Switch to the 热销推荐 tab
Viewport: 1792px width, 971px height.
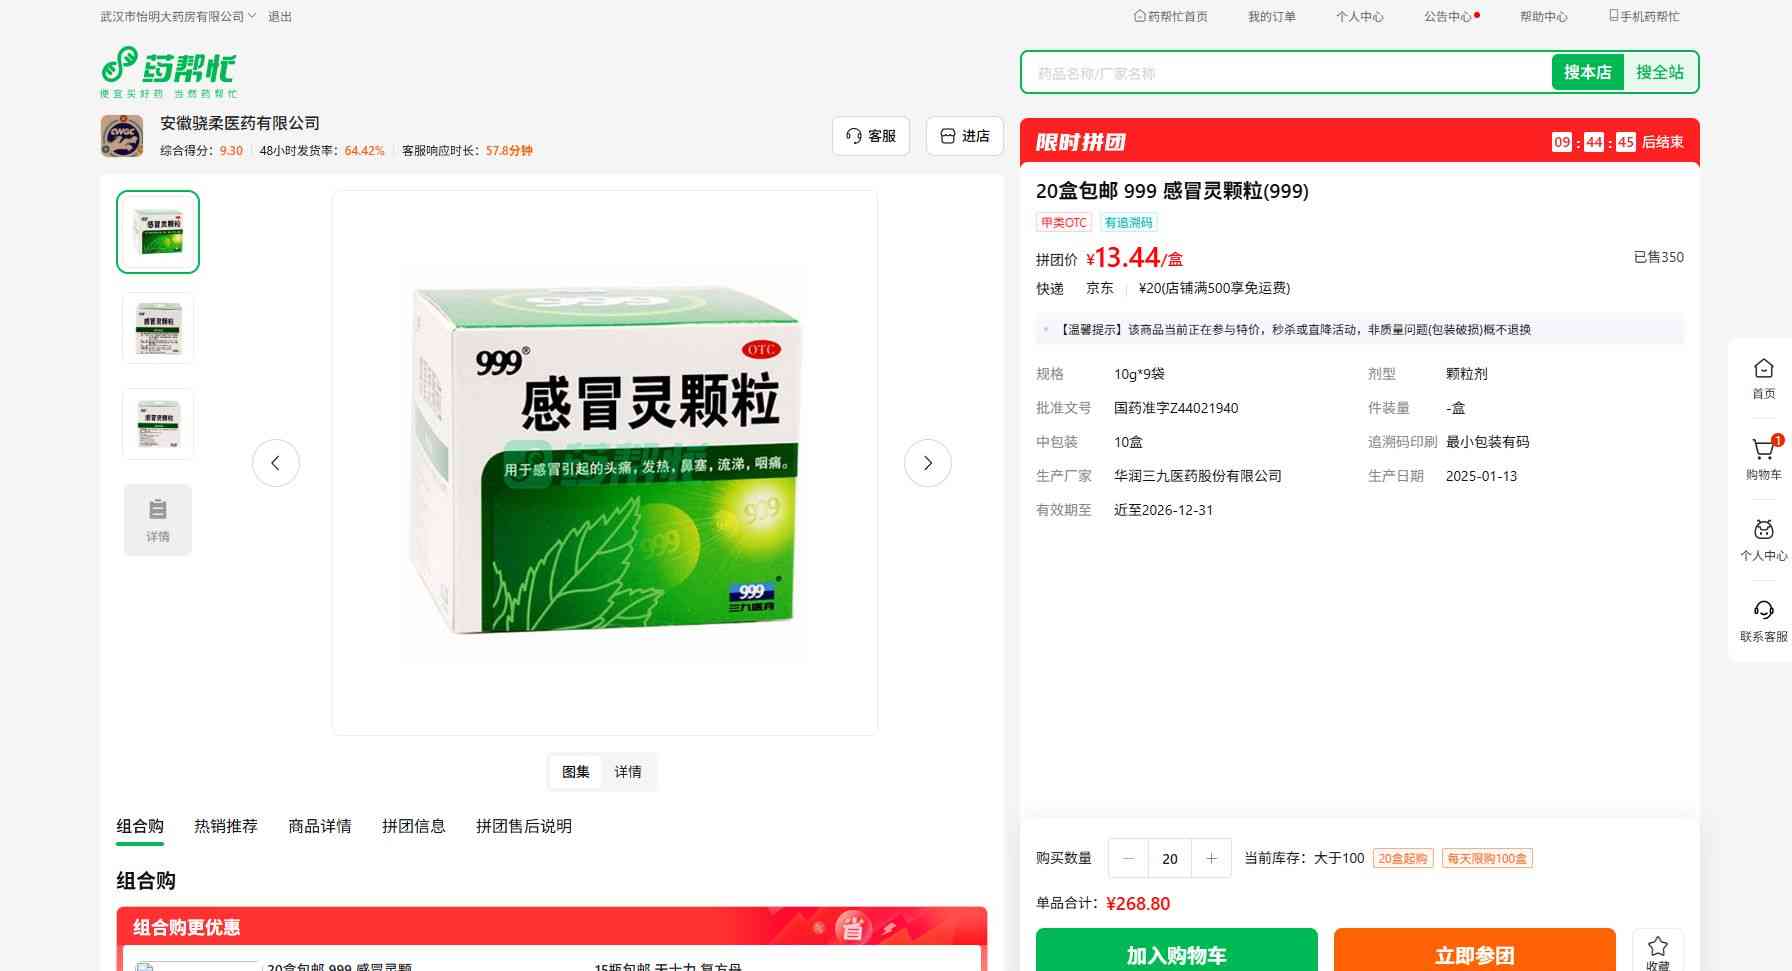(226, 826)
